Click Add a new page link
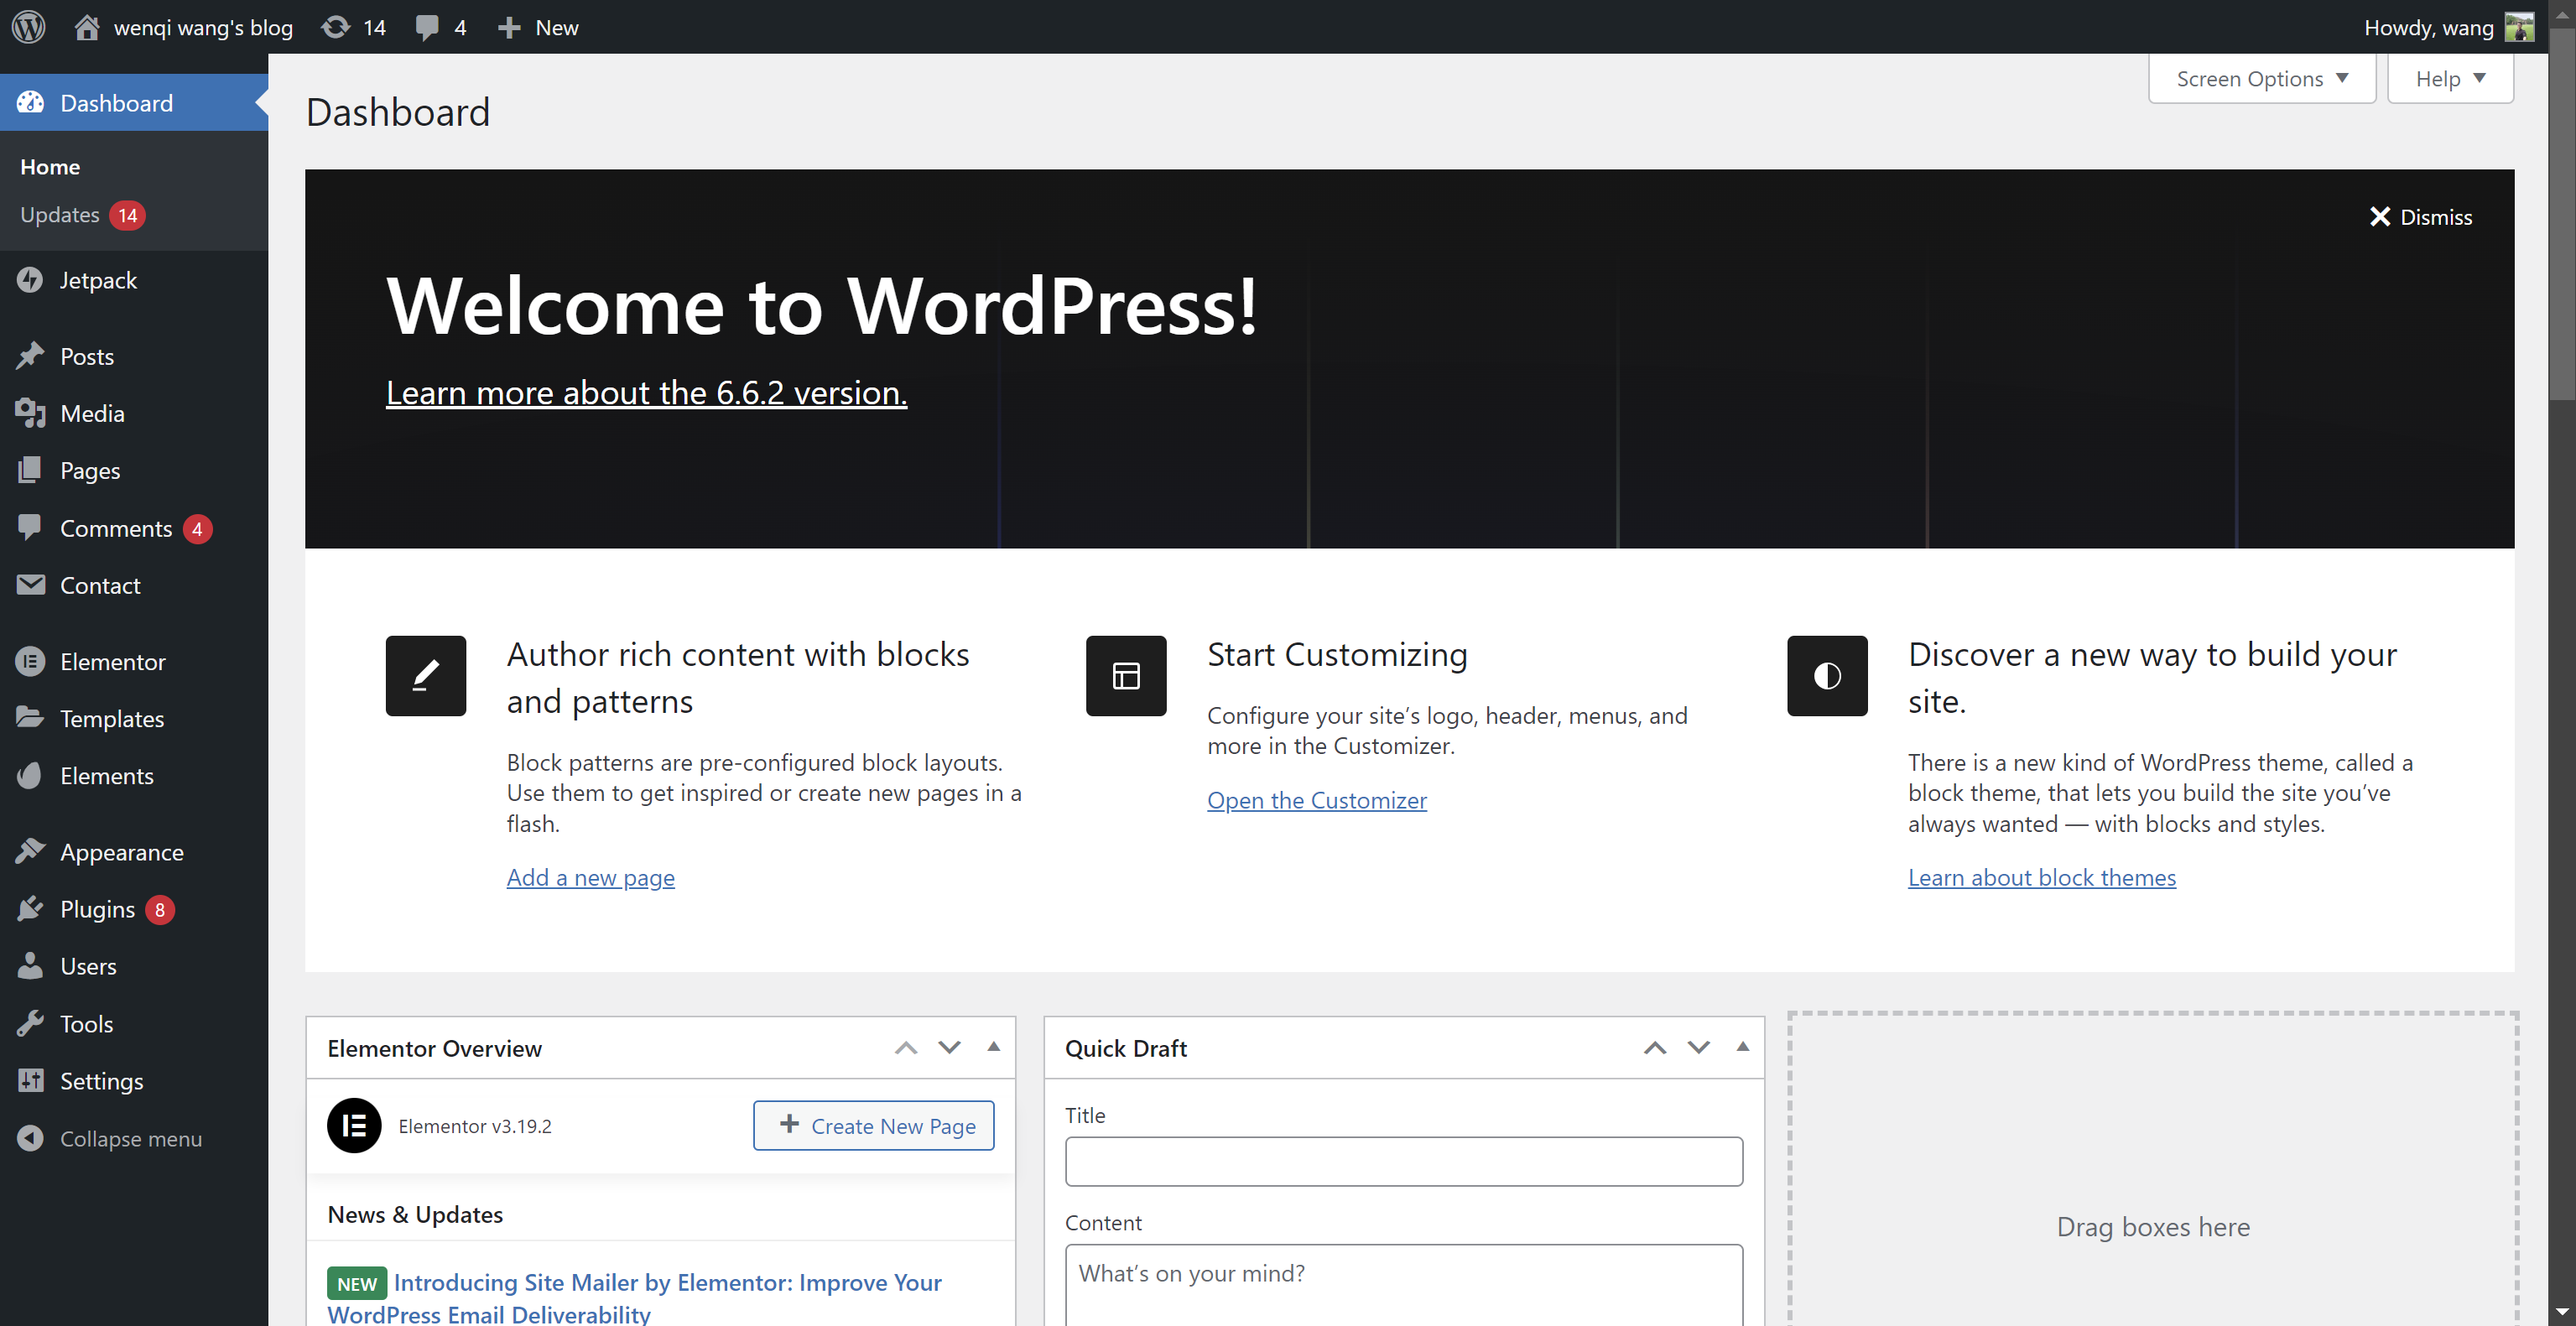The image size is (2576, 1326). [x=590, y=877]
